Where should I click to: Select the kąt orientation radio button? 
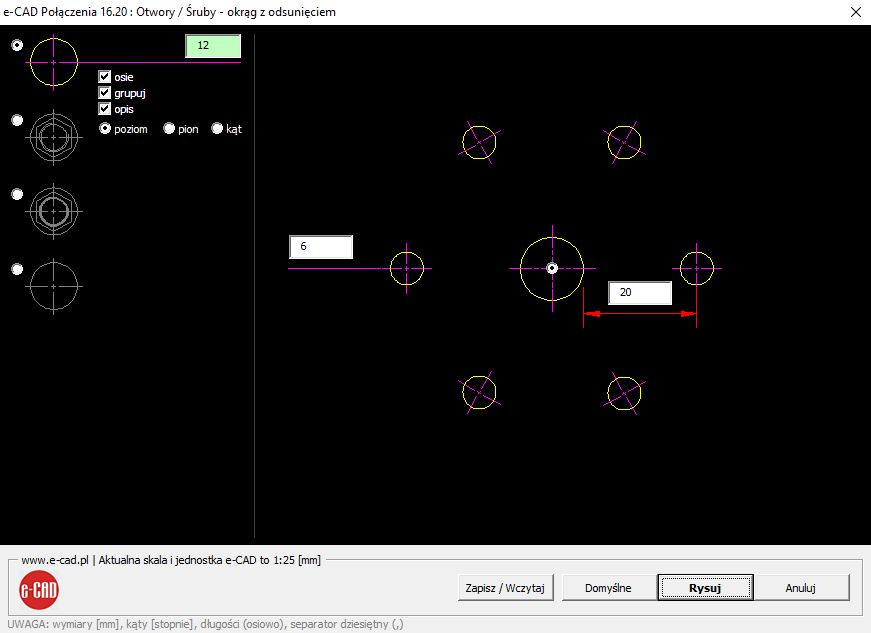[217, 129]
